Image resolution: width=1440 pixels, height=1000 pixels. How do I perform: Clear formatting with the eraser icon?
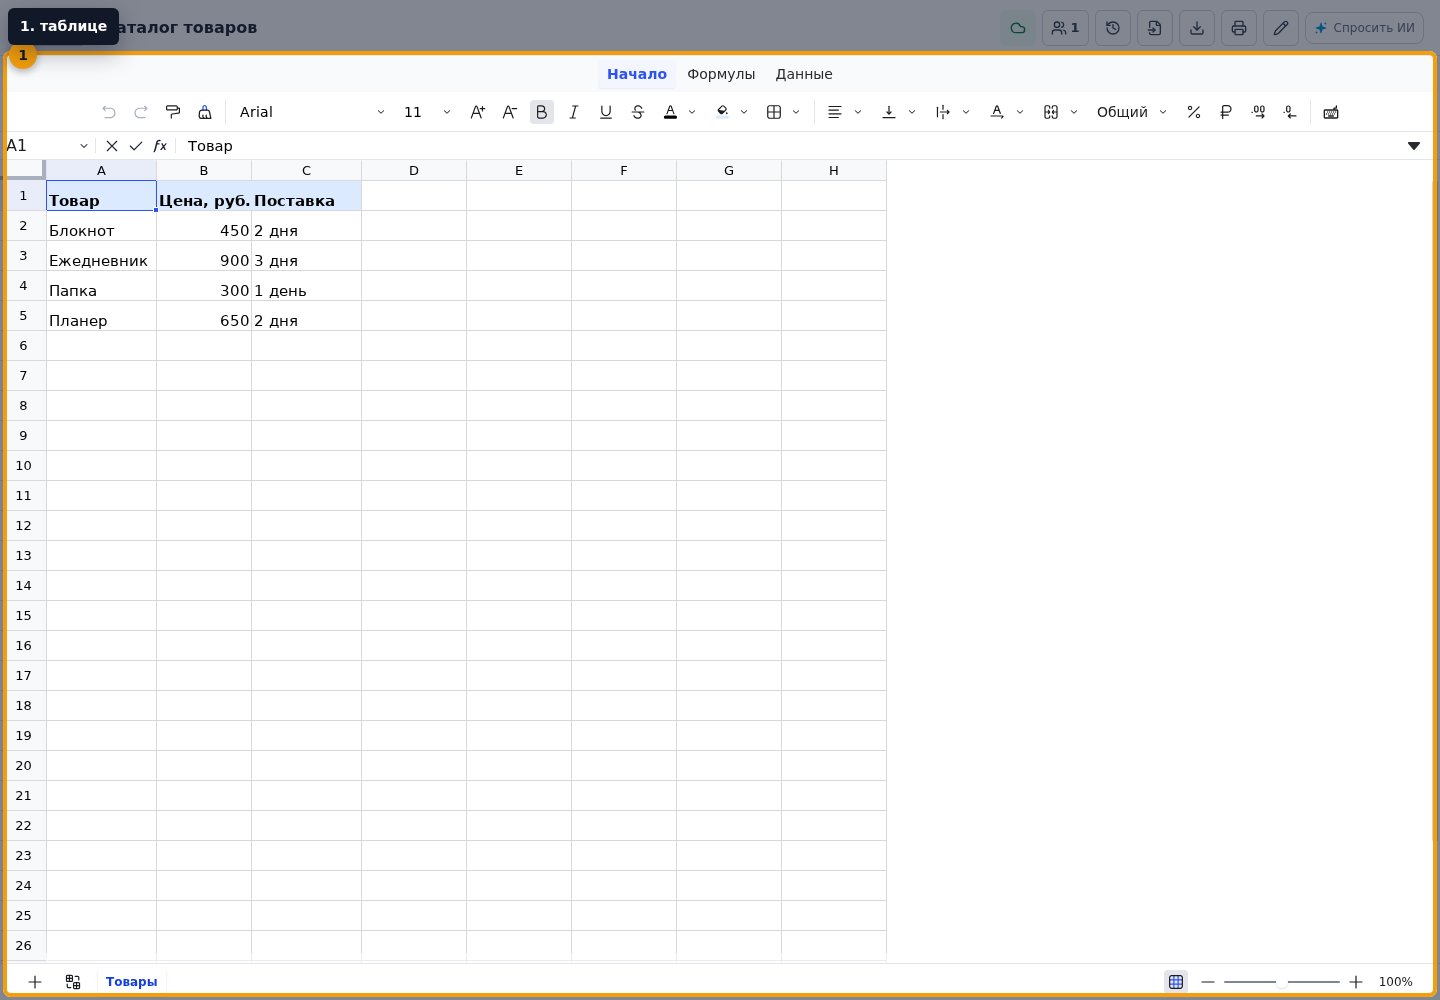pyautogui.click(x=205, y=112)
